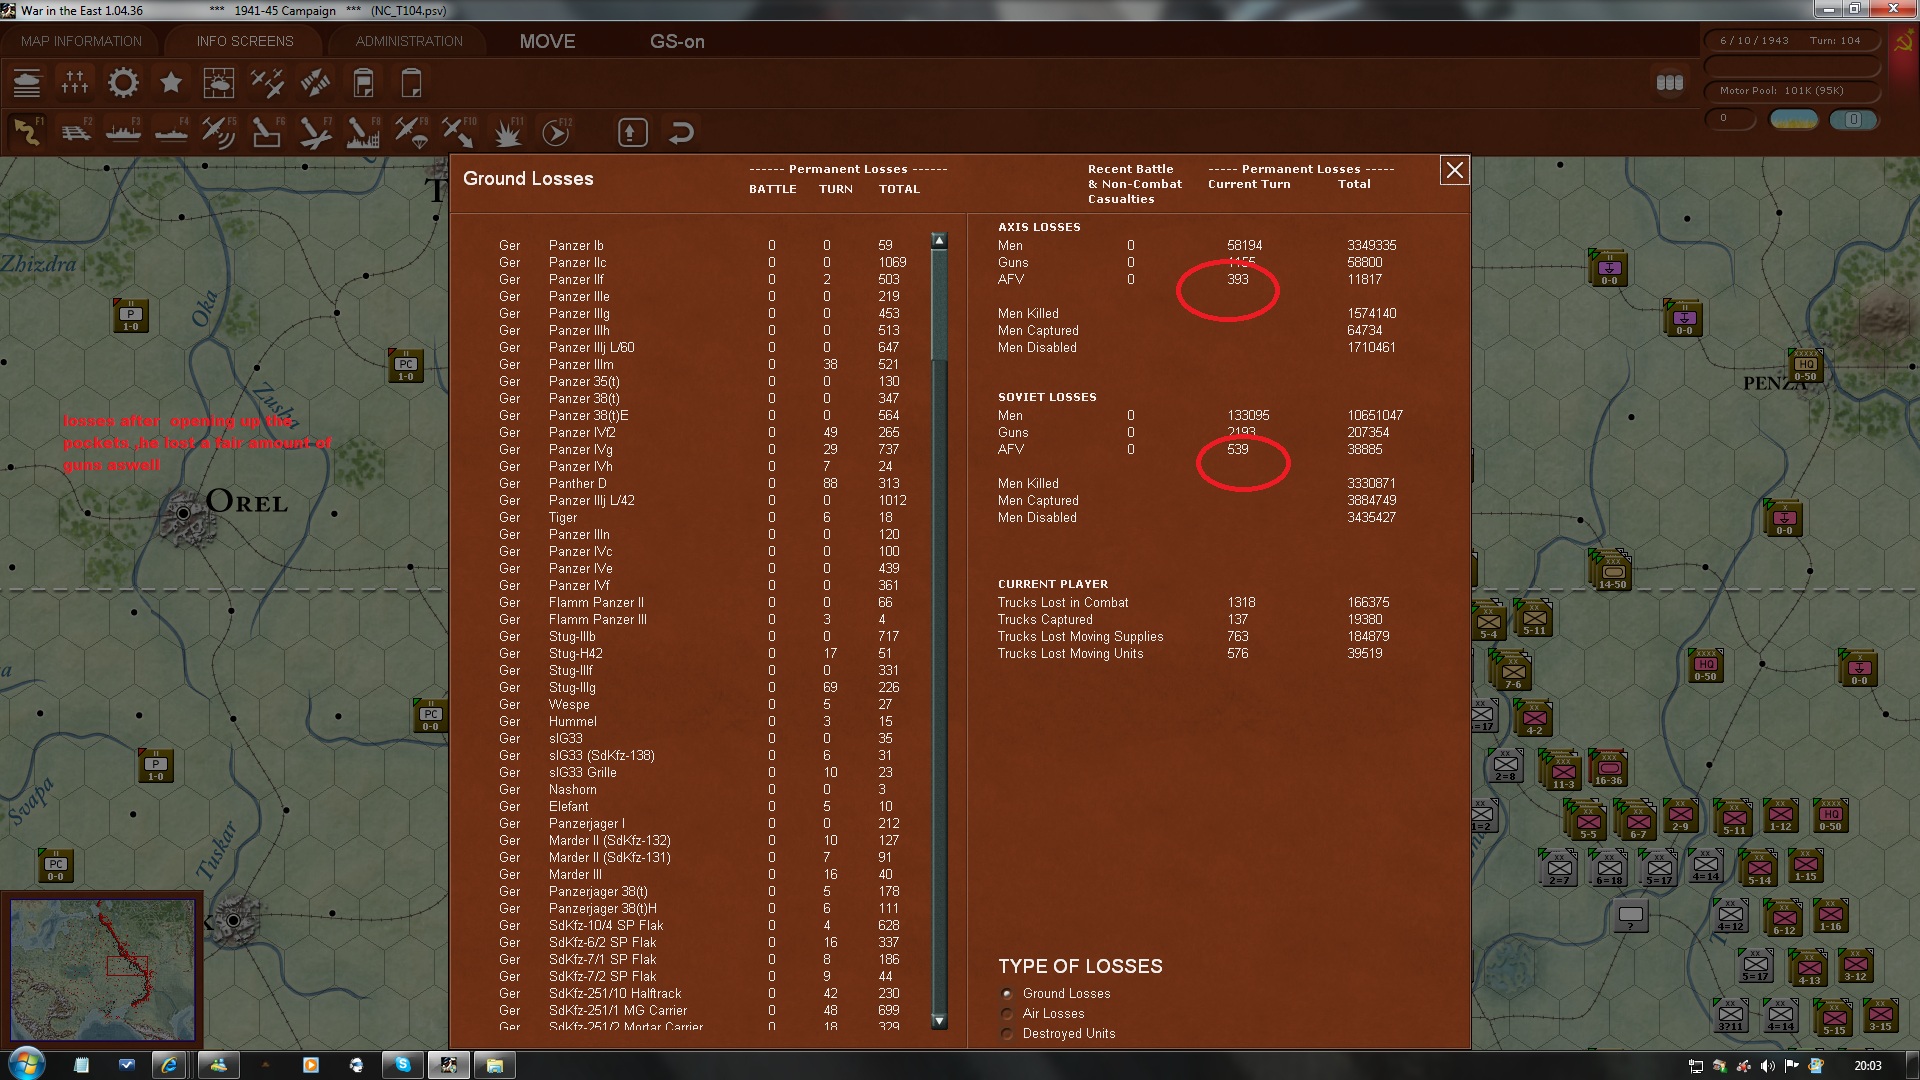1920x1080 pixels.
Task: Select the F8 bomb city mode
Action: tap(363, 132)
